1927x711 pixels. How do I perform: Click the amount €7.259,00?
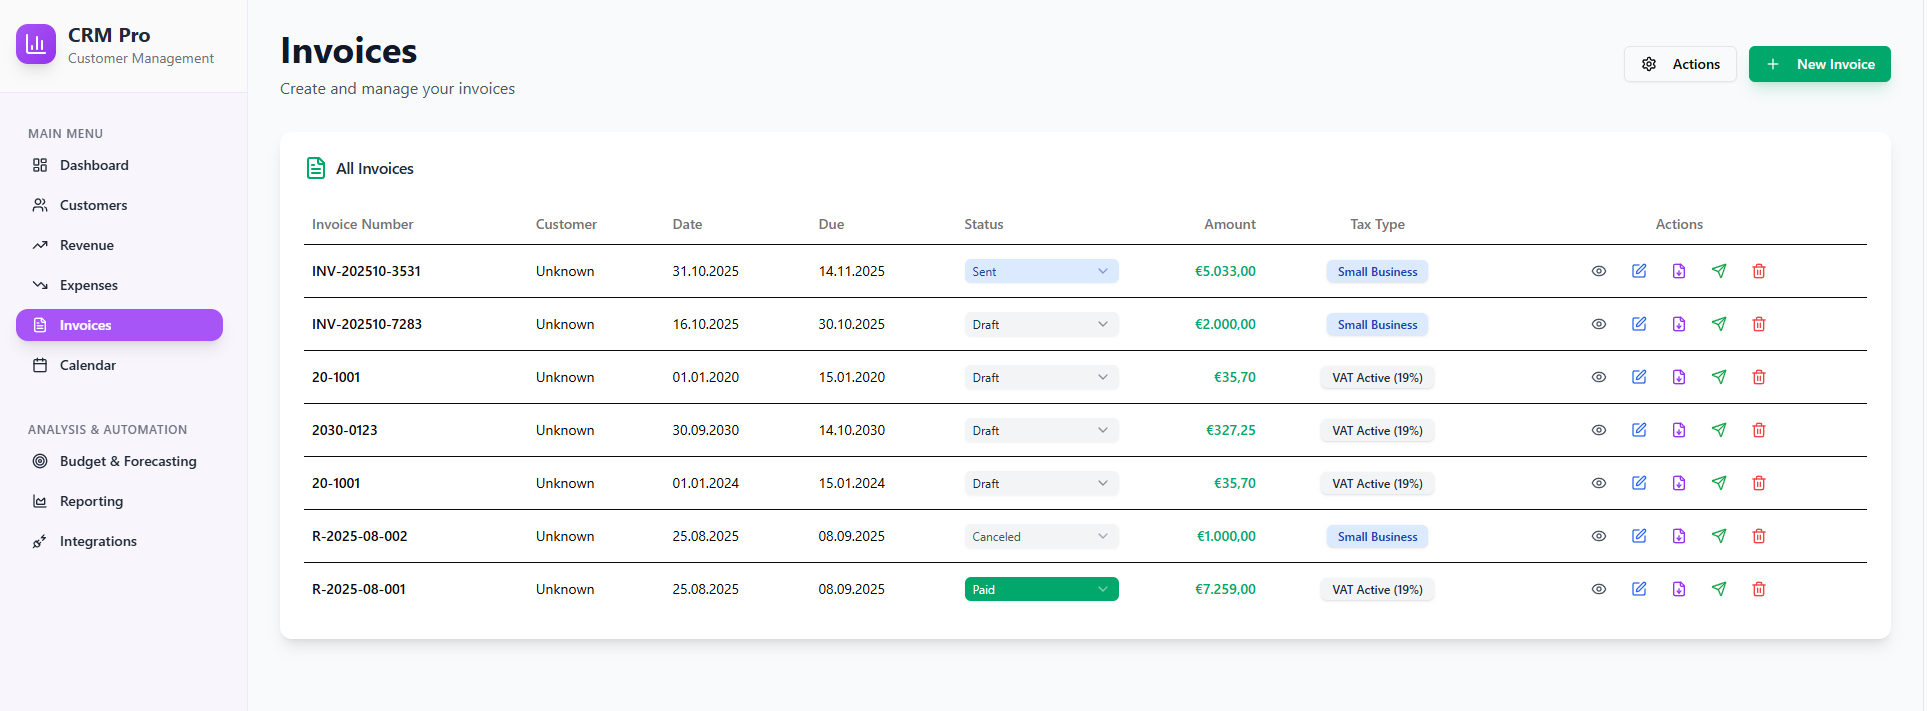pos(1225,589)
